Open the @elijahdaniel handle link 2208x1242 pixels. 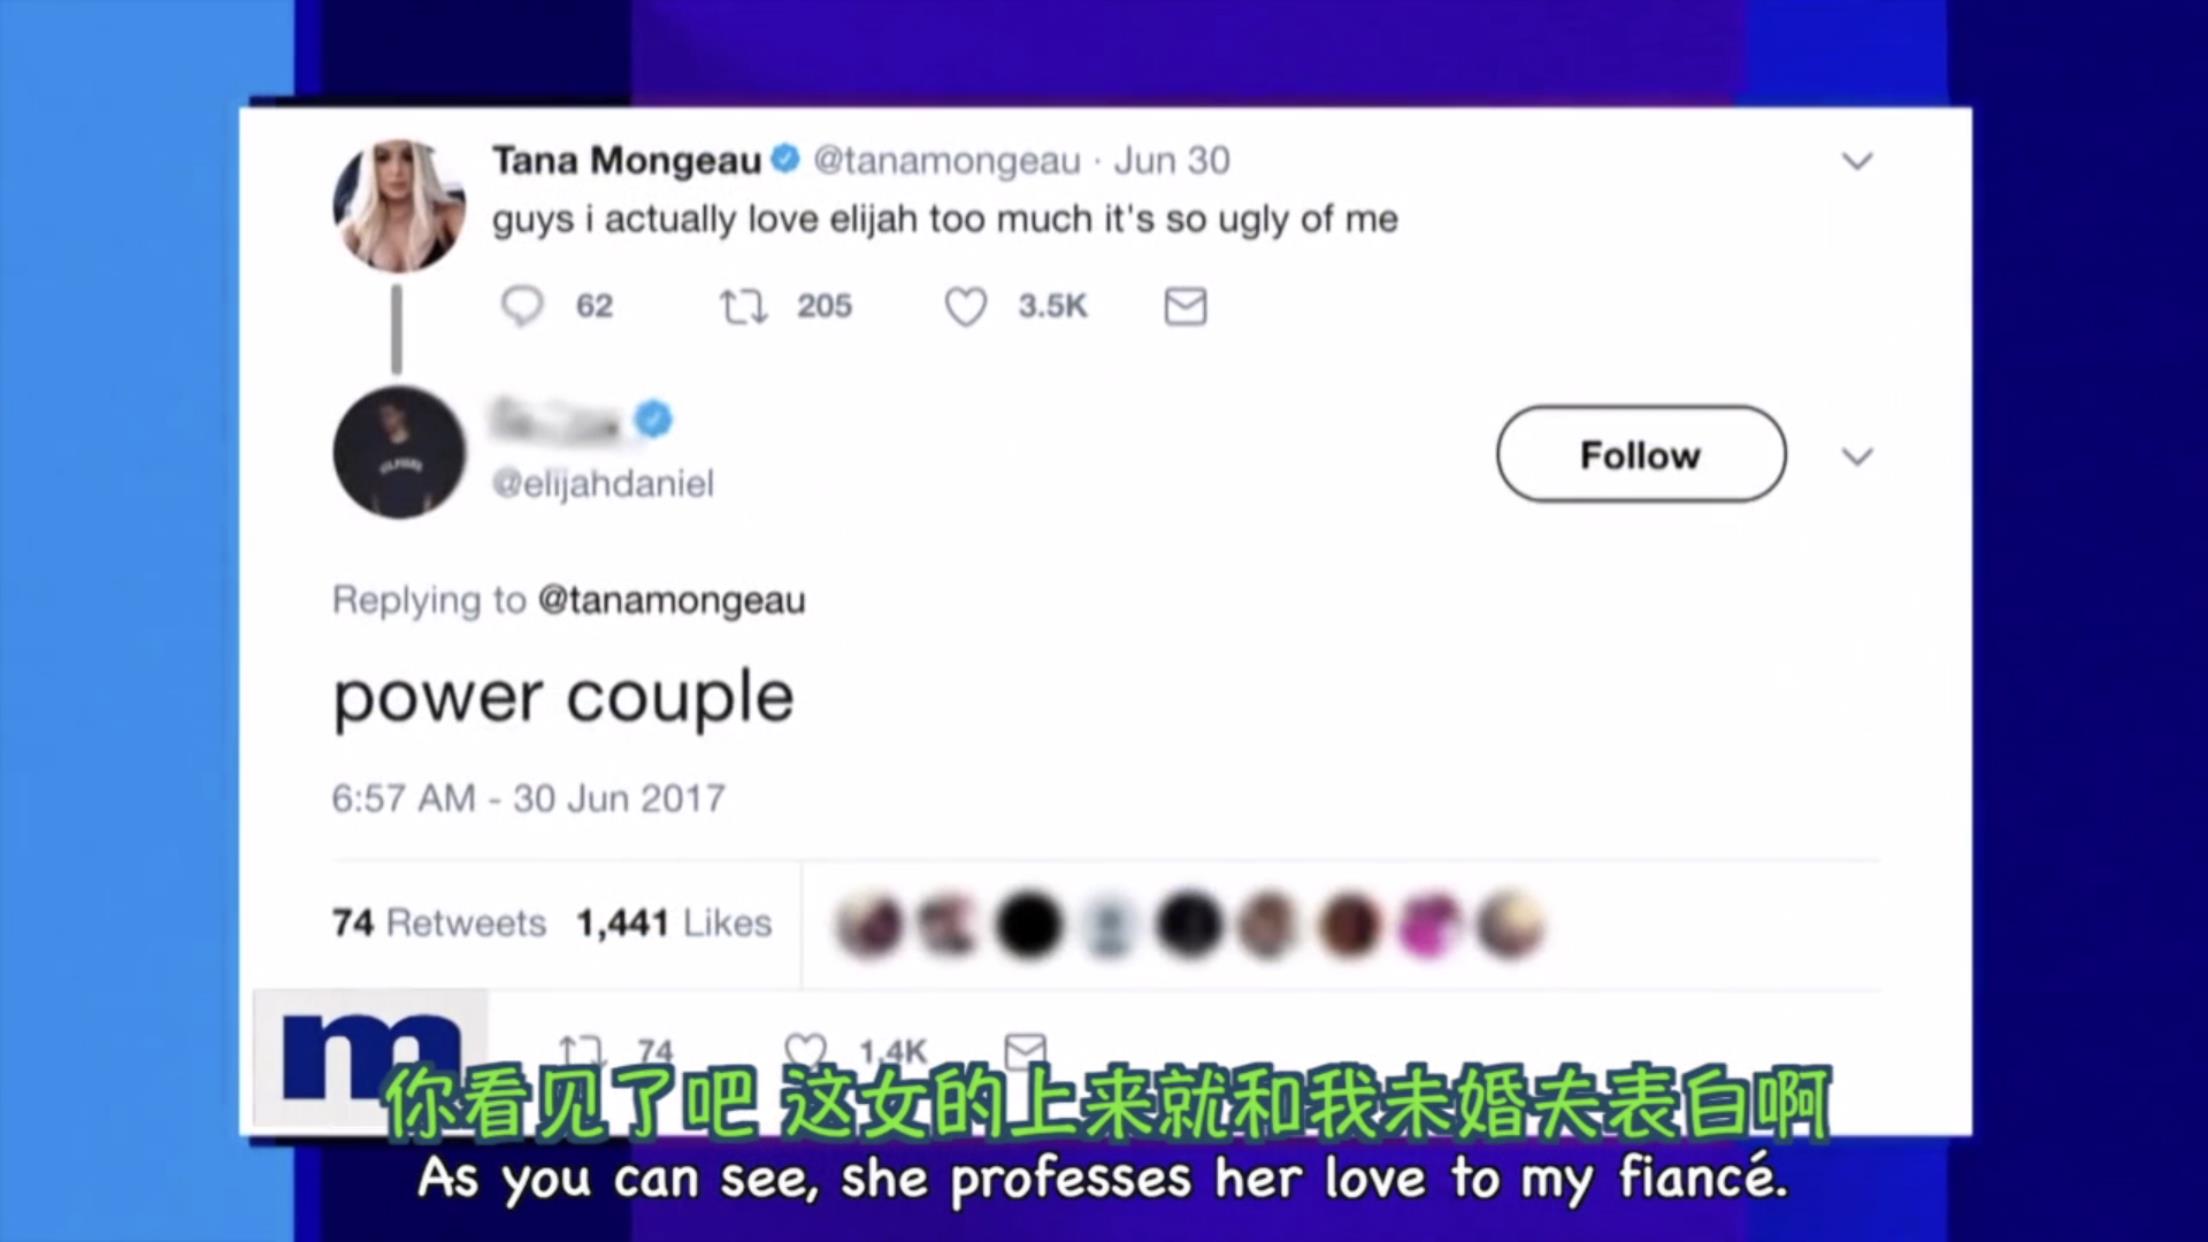pyautogui.click(x=603, y=484)
